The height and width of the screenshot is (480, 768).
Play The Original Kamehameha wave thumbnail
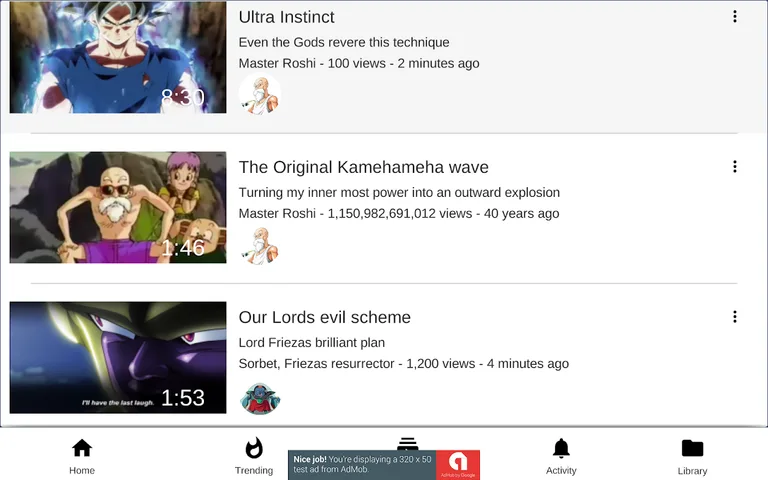pyautogui.click(x=118, y=207)
